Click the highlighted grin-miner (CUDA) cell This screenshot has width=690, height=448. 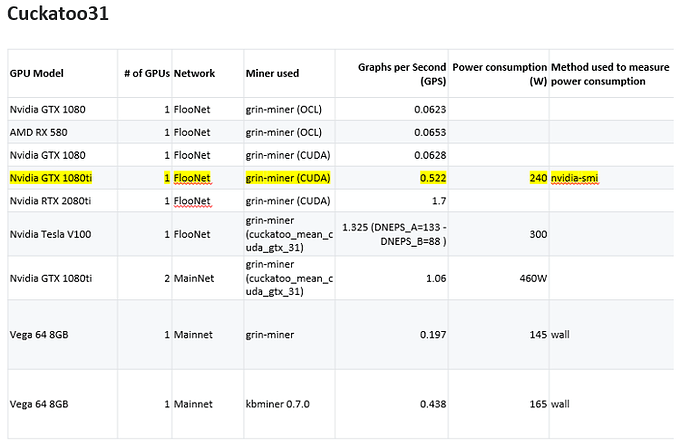(288, 178)
